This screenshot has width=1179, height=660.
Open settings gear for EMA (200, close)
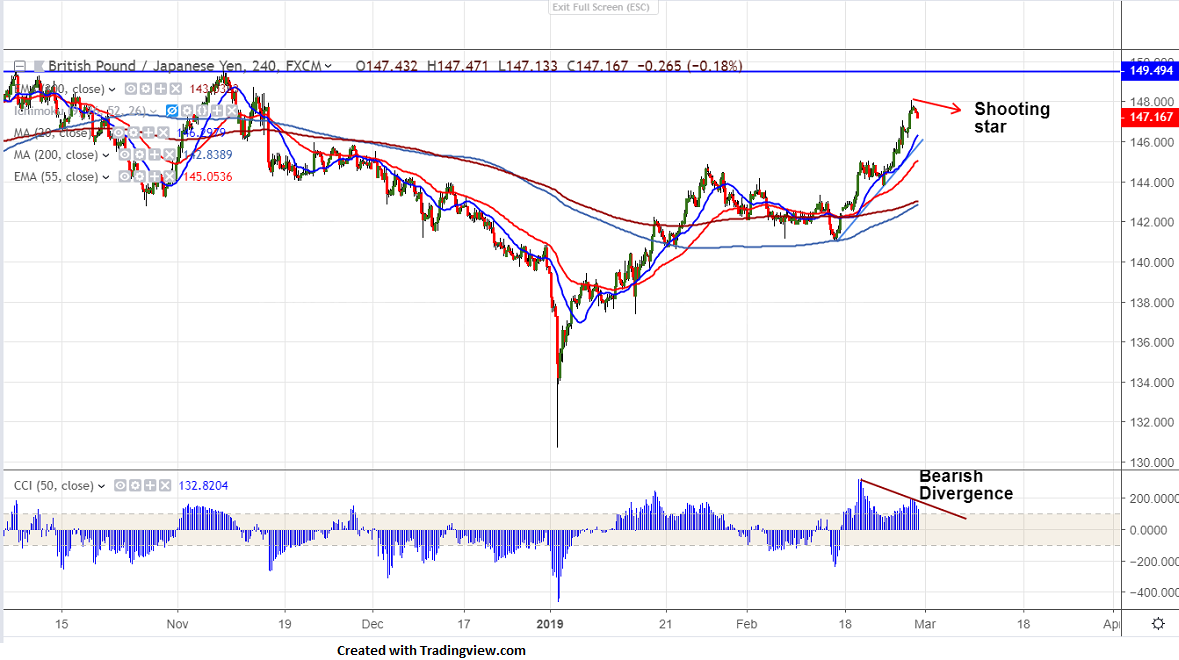[x=146, y=89]
